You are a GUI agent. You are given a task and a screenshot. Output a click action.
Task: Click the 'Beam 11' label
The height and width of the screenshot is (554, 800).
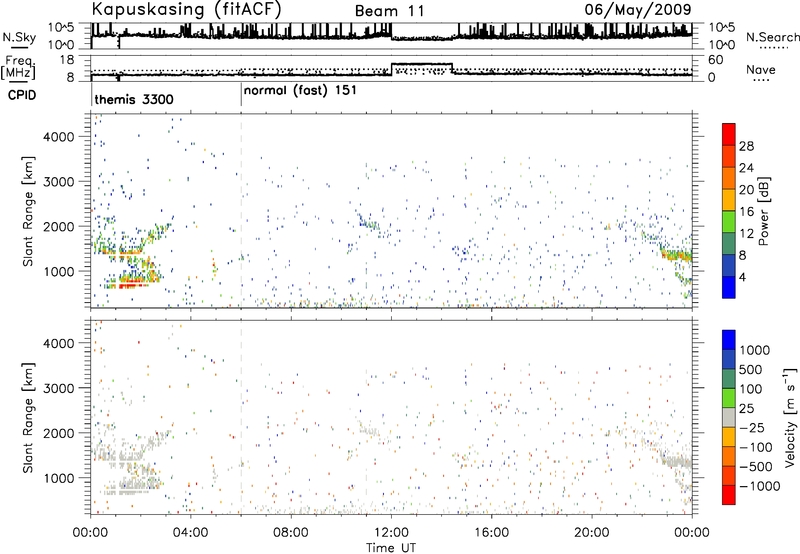(390, 11)
